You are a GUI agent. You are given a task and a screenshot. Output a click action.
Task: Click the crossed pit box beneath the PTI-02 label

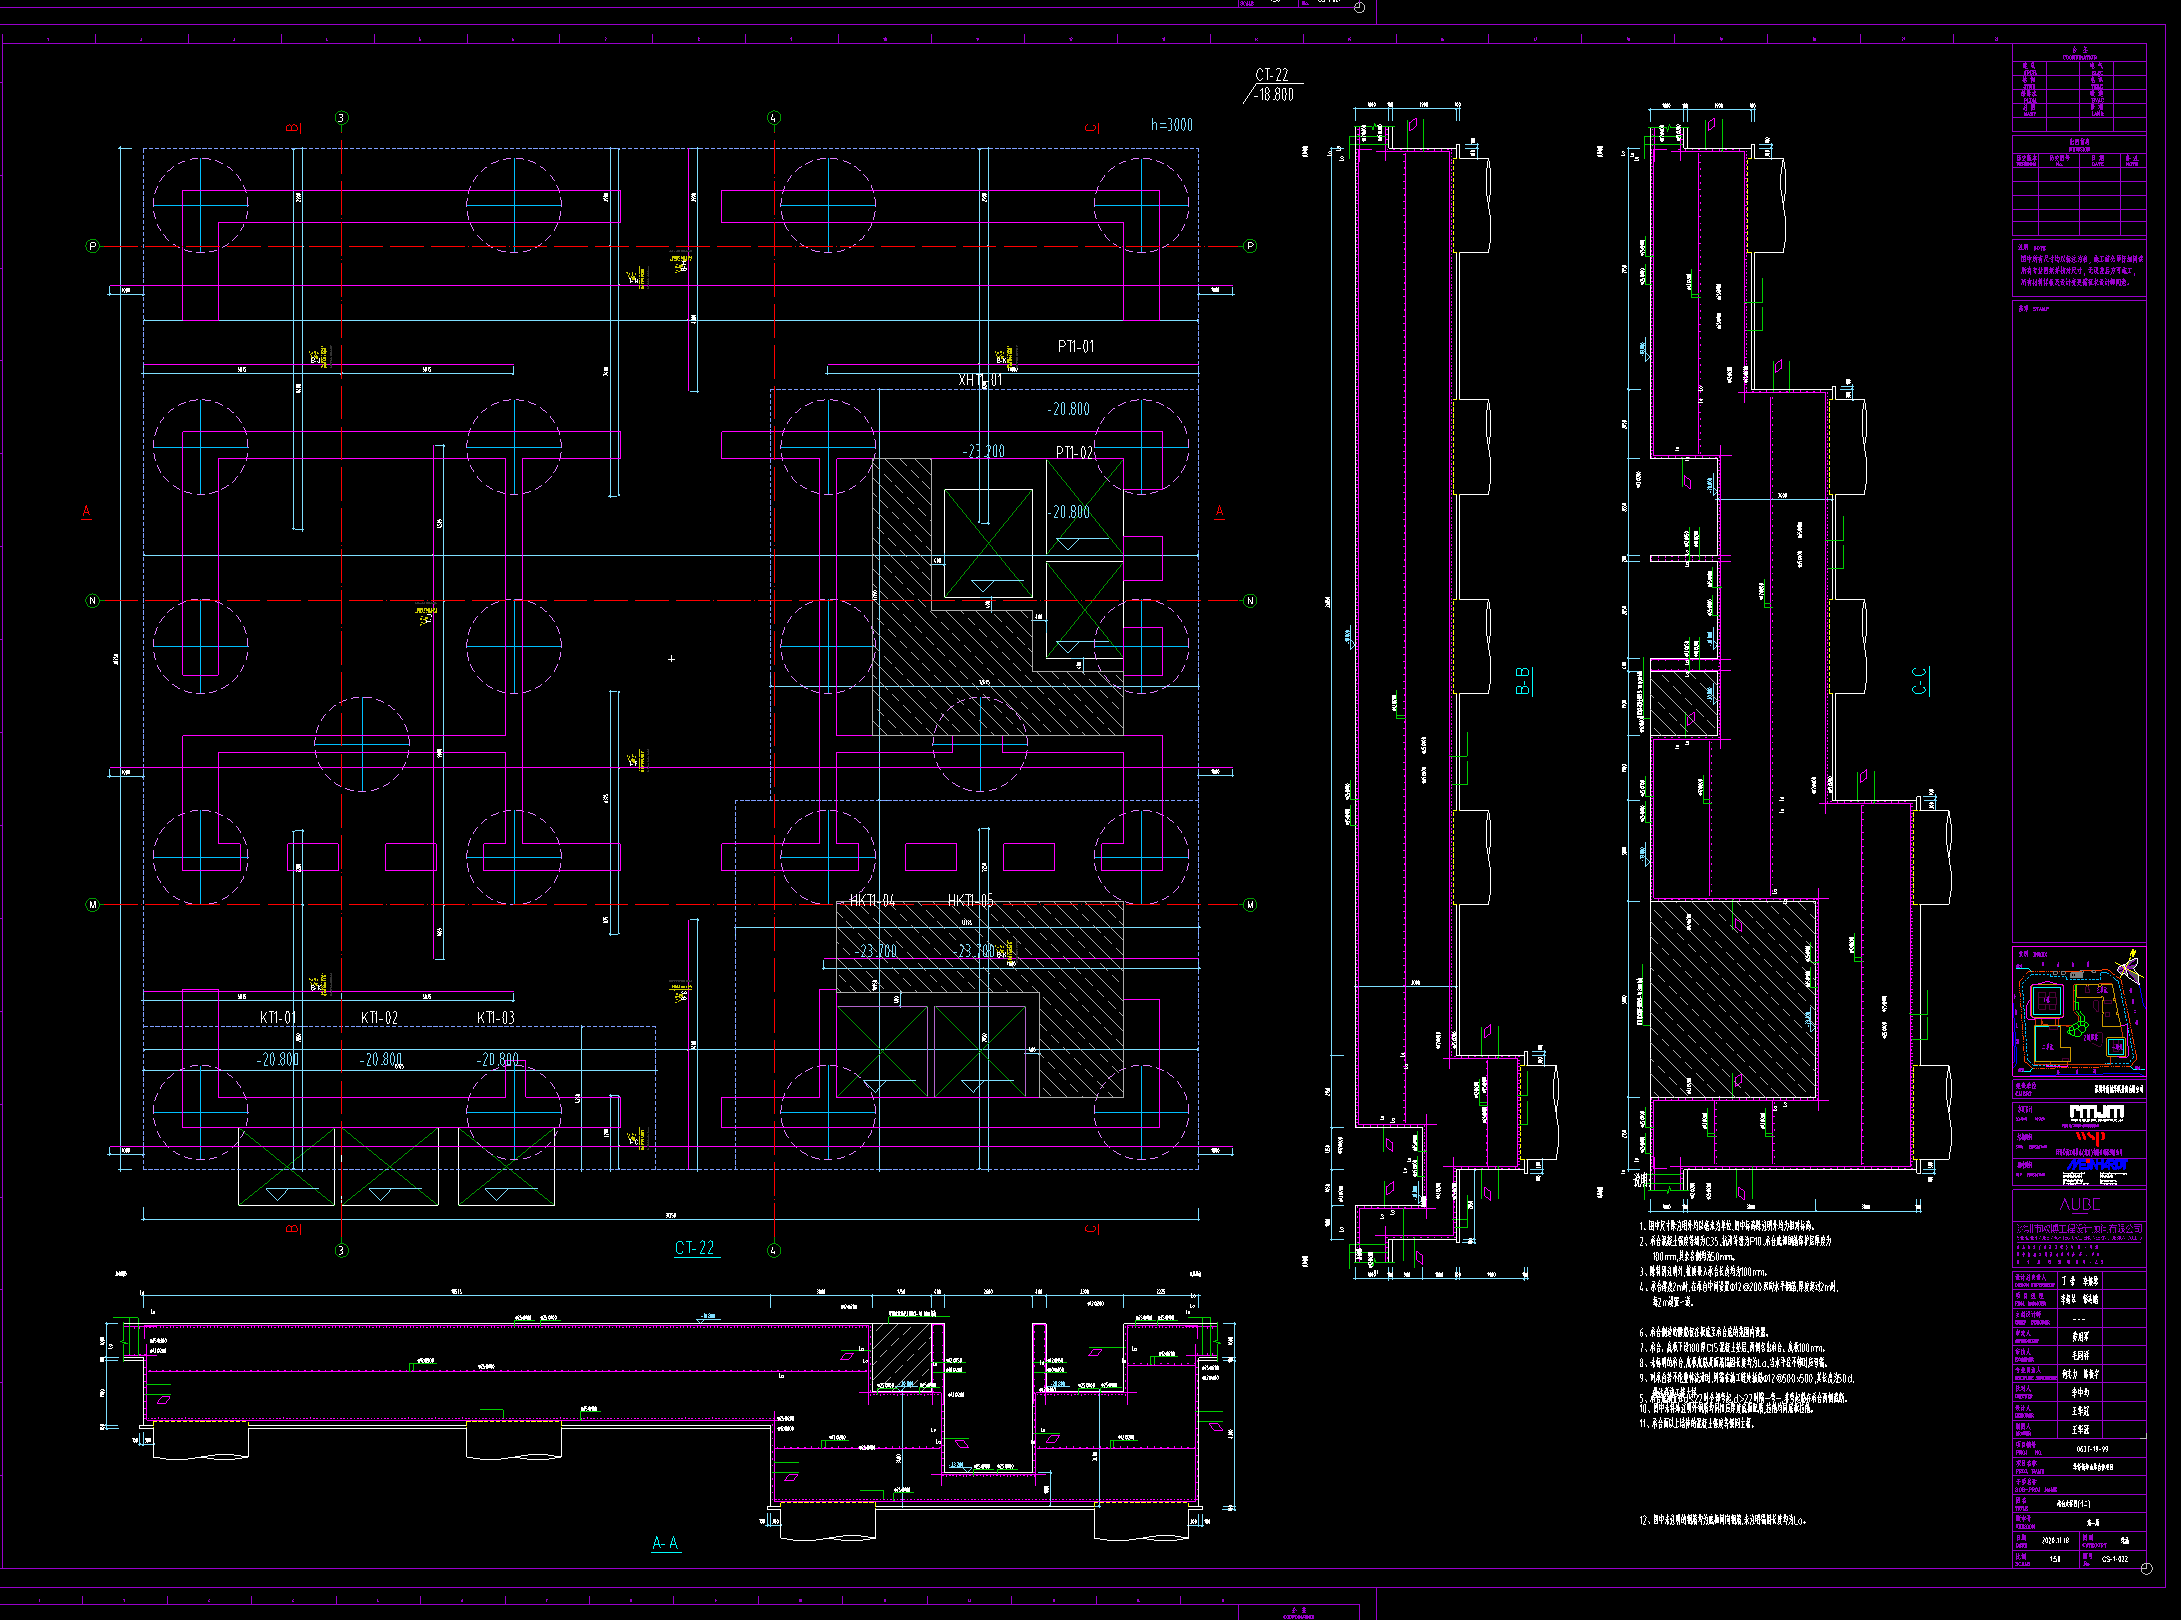click(x=1084, y=507)
